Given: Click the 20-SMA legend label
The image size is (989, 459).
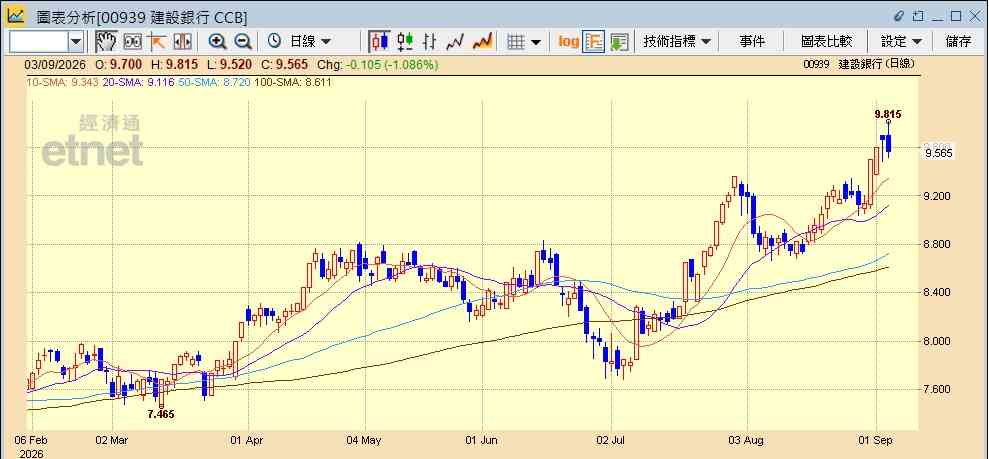Looking at the screenshot, I should (x=140, y=82).
